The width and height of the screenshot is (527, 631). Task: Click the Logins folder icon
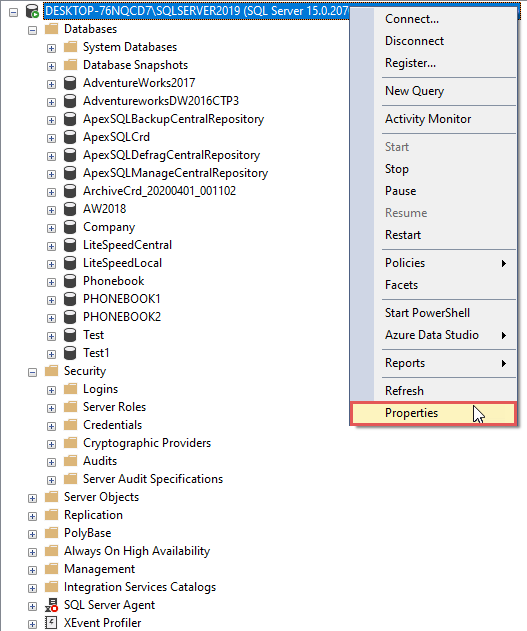click(70, 389)
